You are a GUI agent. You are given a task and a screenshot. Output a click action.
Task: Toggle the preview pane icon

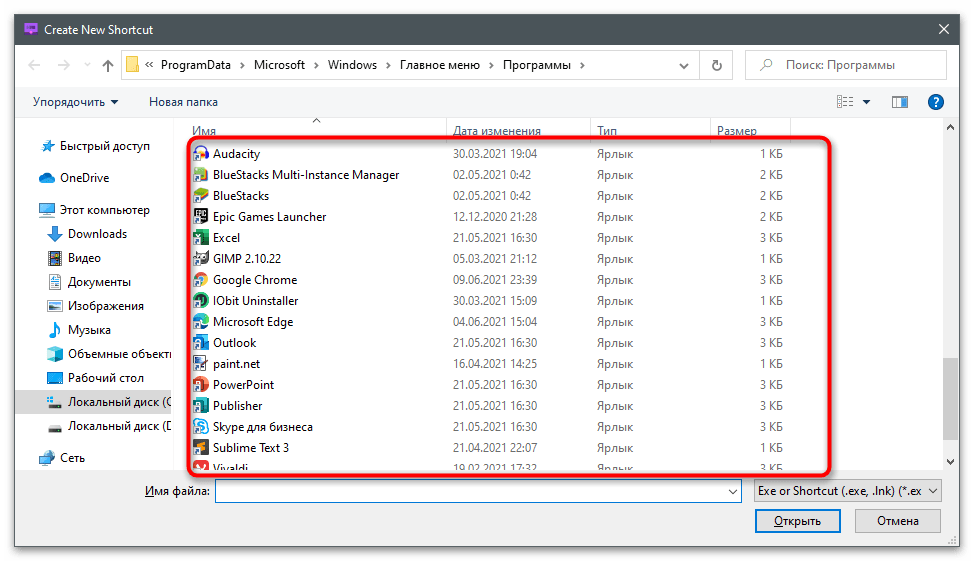pyautogui.click(x=899, y=102)
